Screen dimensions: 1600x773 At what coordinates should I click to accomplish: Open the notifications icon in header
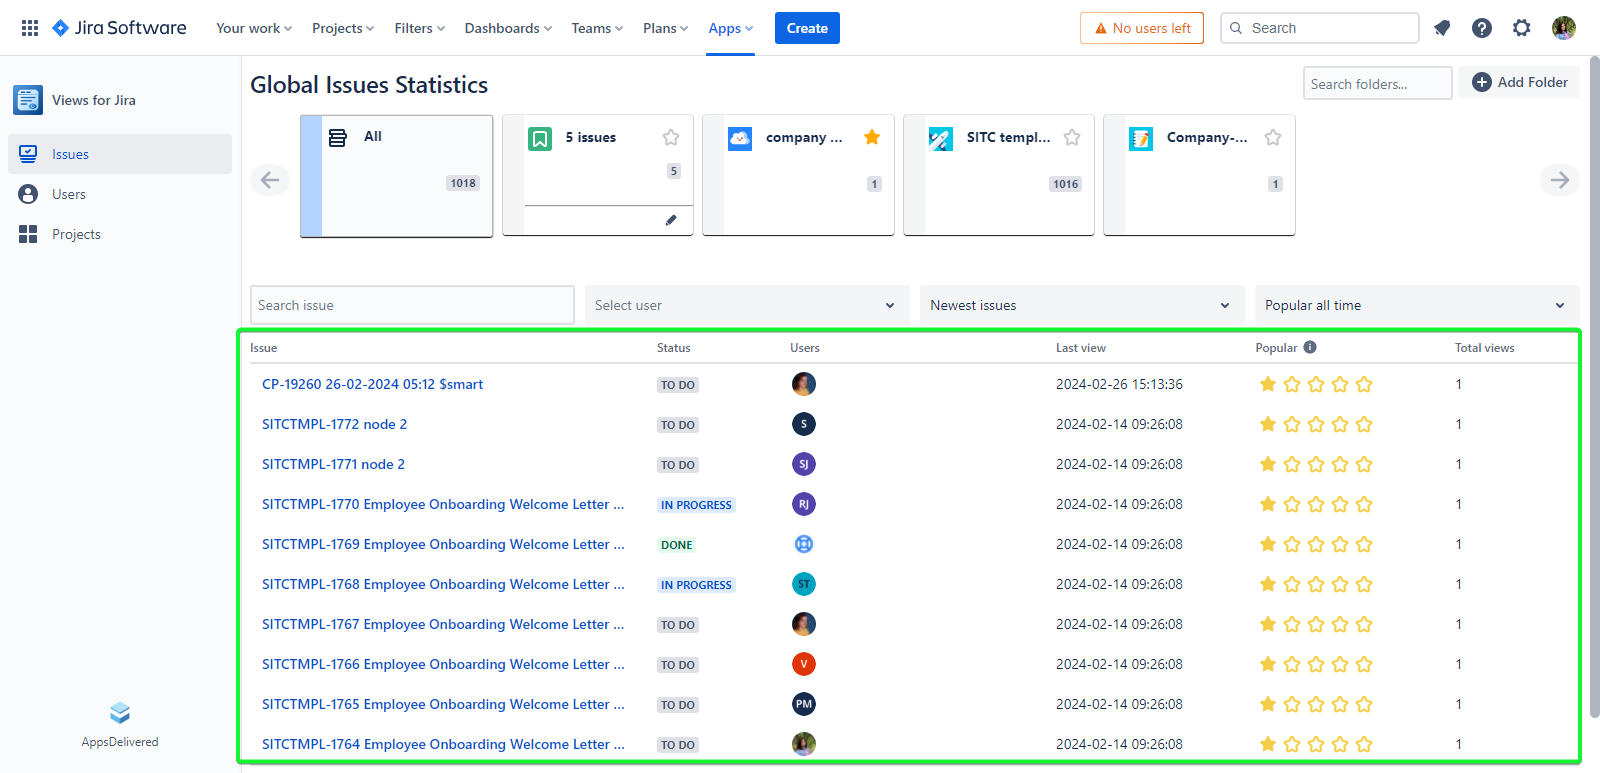[x=1442, y=28]
